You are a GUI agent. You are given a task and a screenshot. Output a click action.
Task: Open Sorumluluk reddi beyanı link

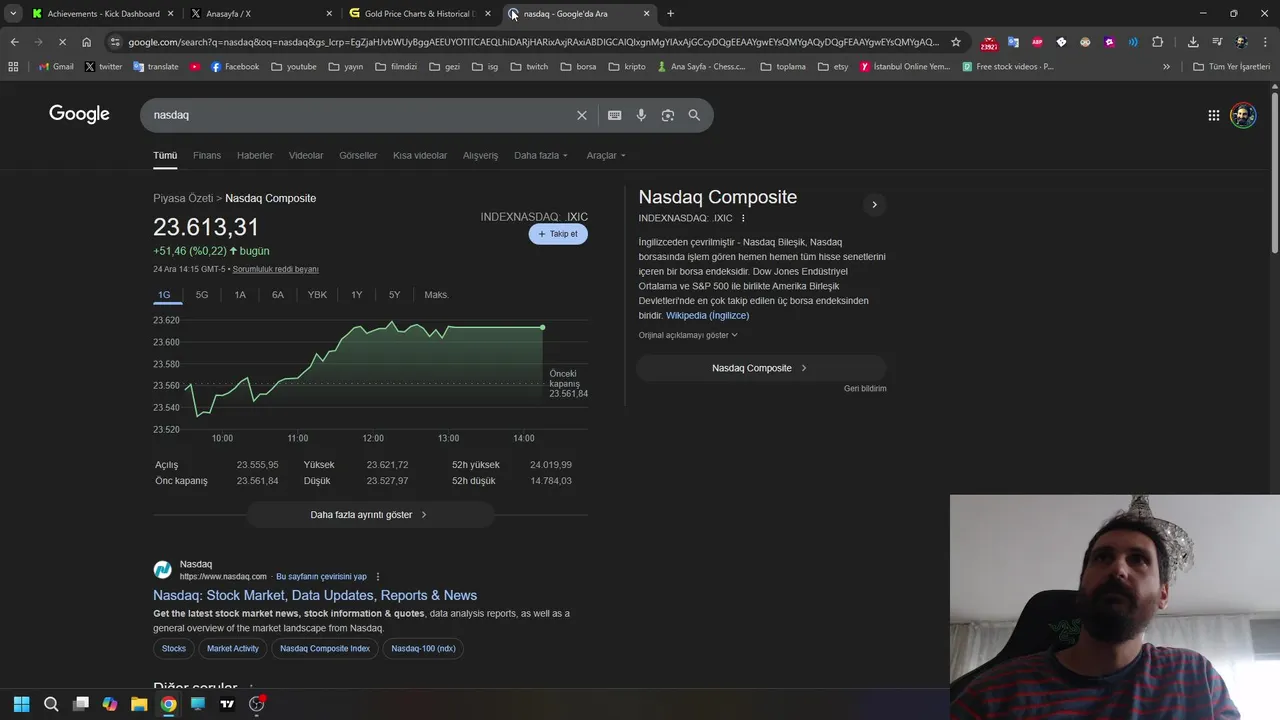pyautogui.click(x=276, y=270)
